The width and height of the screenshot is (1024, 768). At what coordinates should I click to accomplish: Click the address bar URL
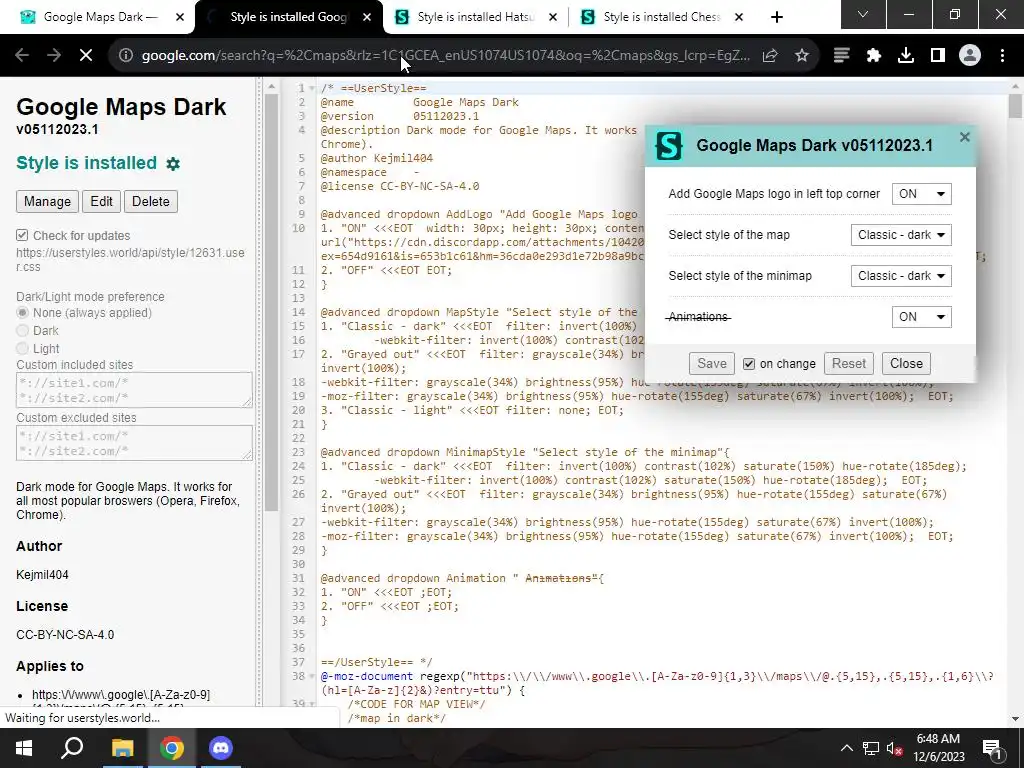[x=445, y=56]
